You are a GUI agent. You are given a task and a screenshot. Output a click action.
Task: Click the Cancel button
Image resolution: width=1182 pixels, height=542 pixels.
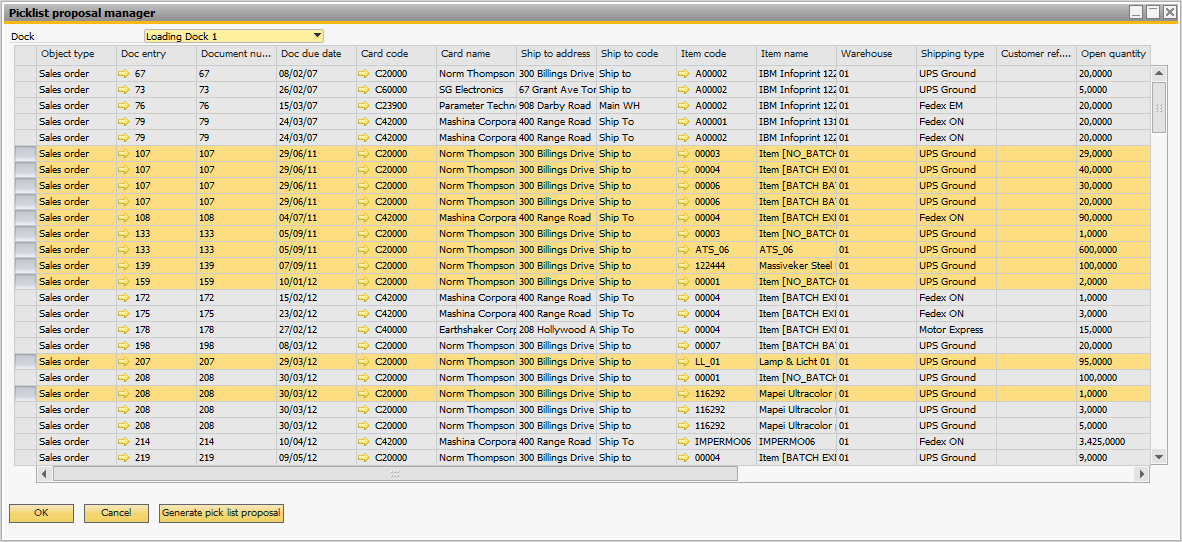point(116,513)
